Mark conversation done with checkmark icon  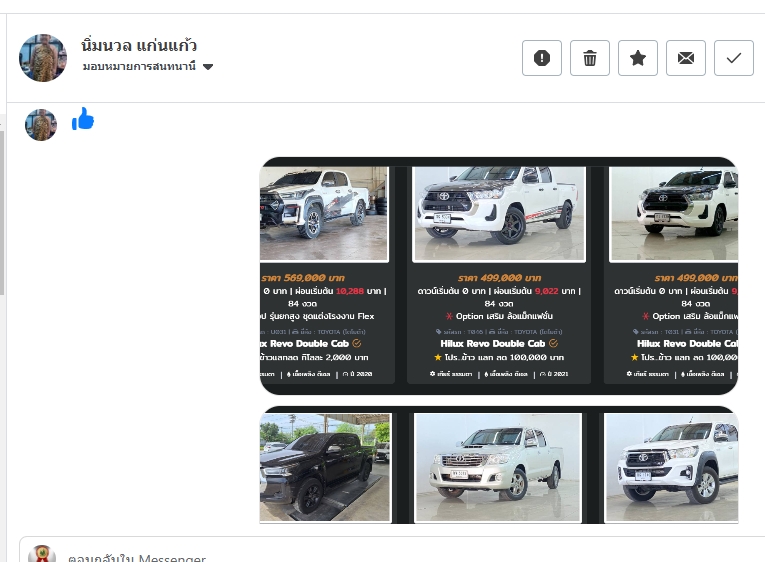tap(734, 58)
